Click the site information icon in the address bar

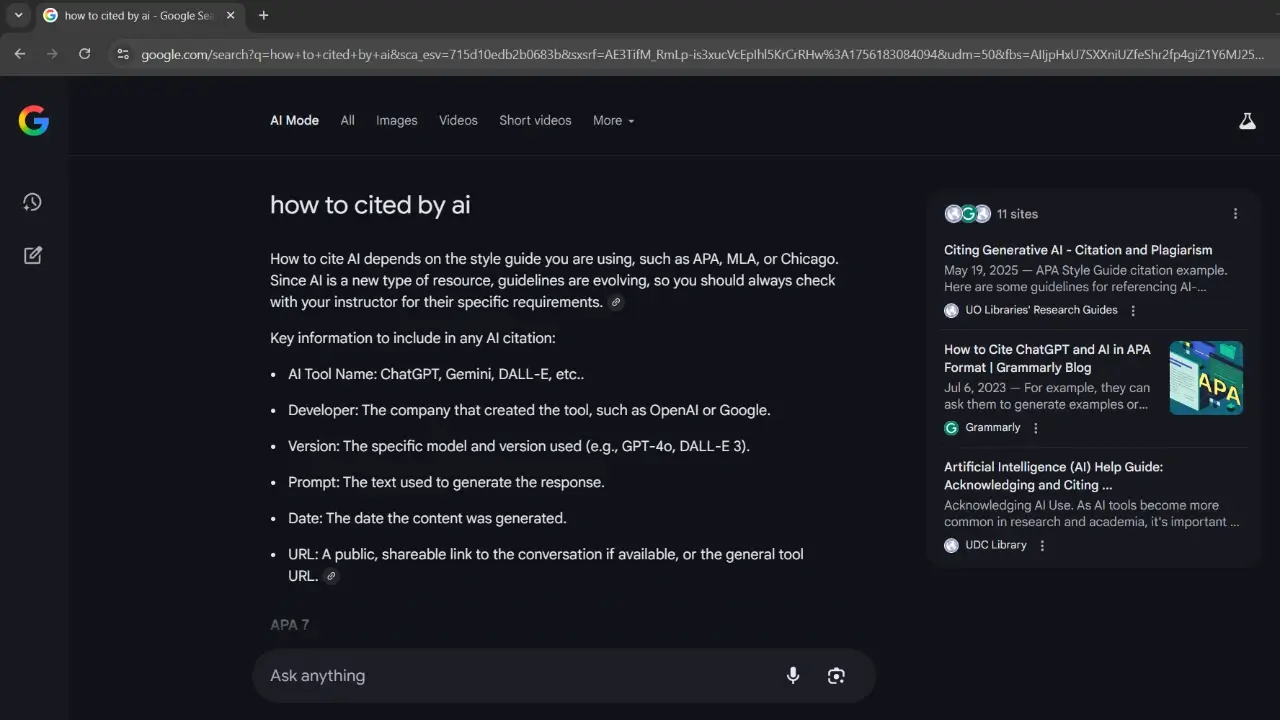tap(122, 53)
